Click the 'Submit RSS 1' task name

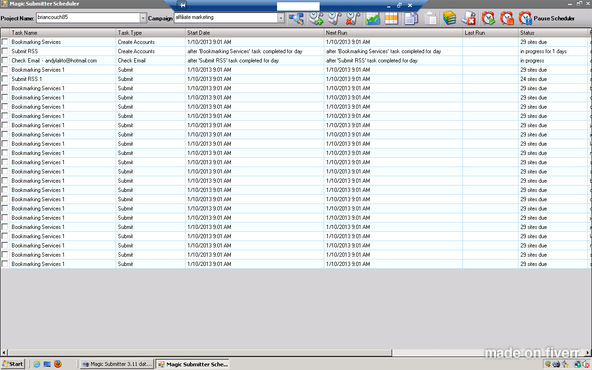point(26,79)
